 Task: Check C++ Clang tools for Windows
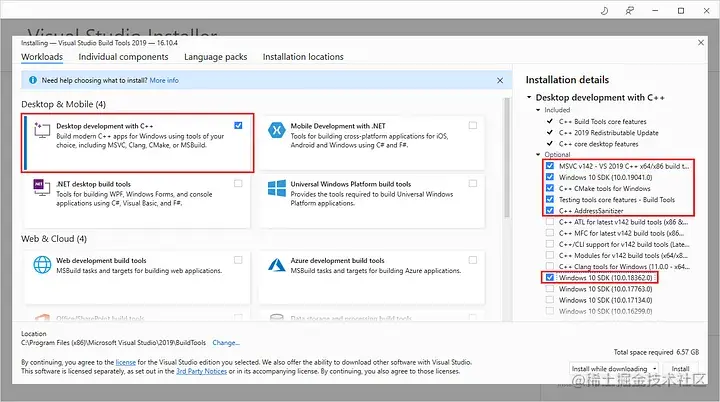[x=550, y=266]
